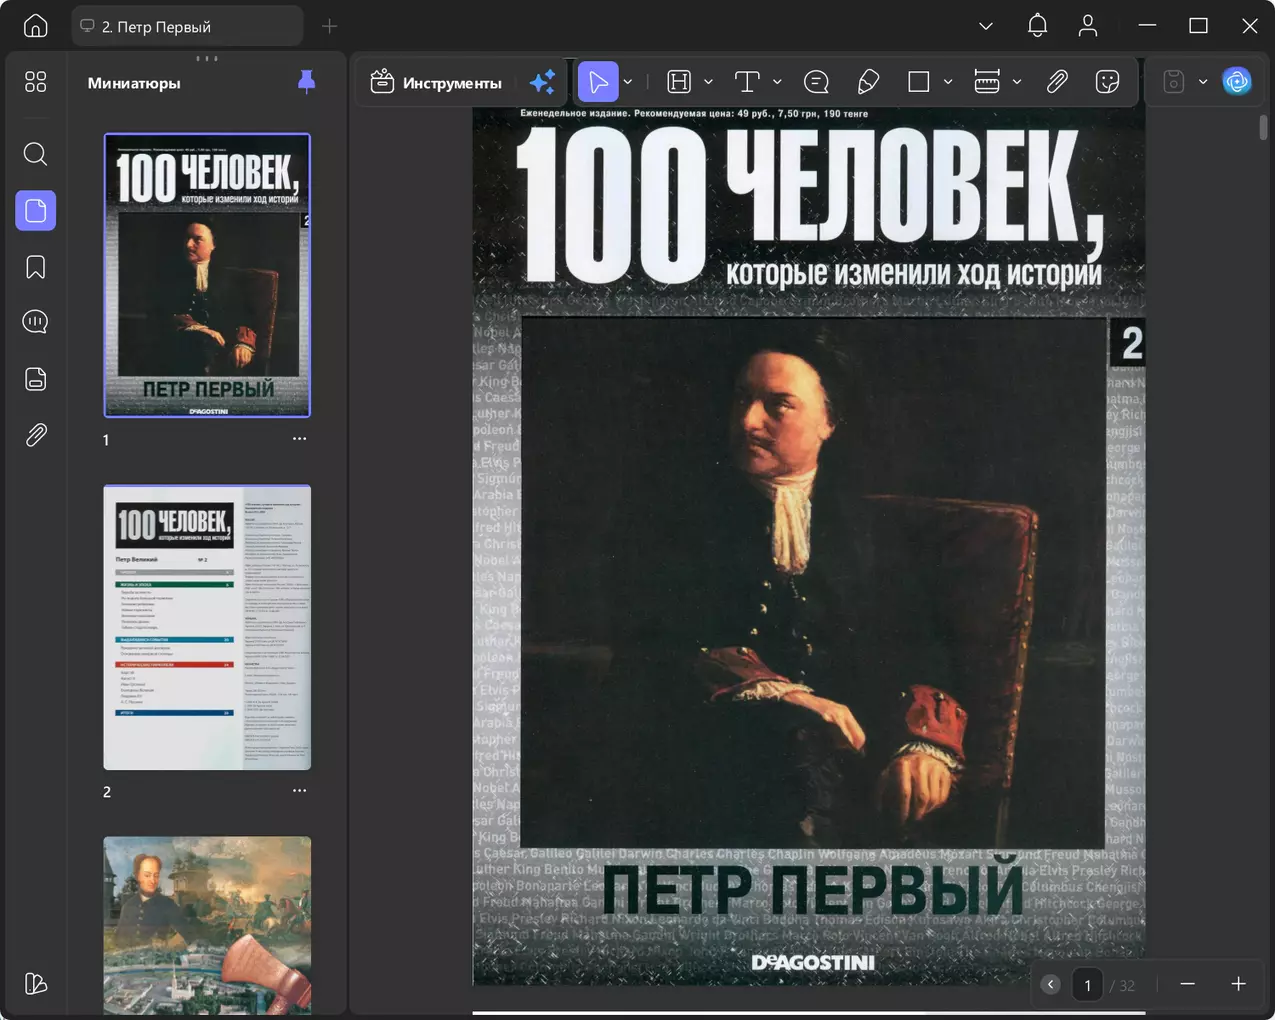Expand the text tool dropdown arrow

point(777,82)
